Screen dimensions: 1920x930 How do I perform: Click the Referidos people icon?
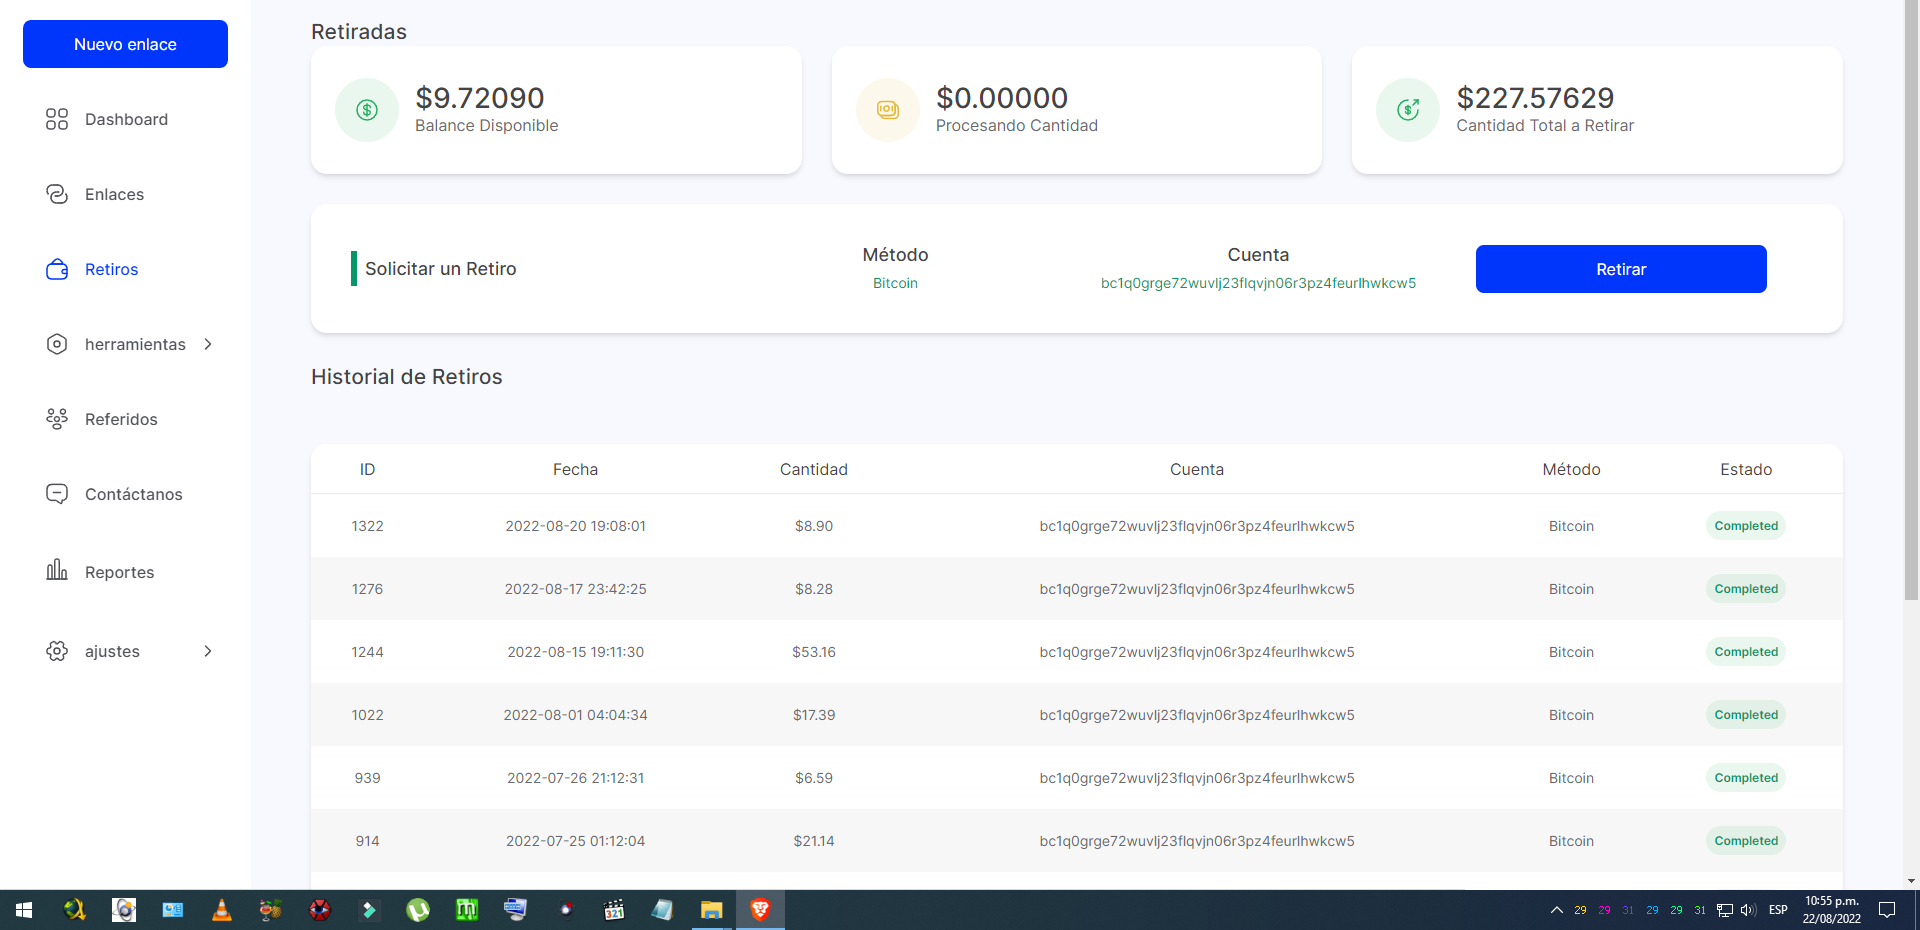coord(57,419)
